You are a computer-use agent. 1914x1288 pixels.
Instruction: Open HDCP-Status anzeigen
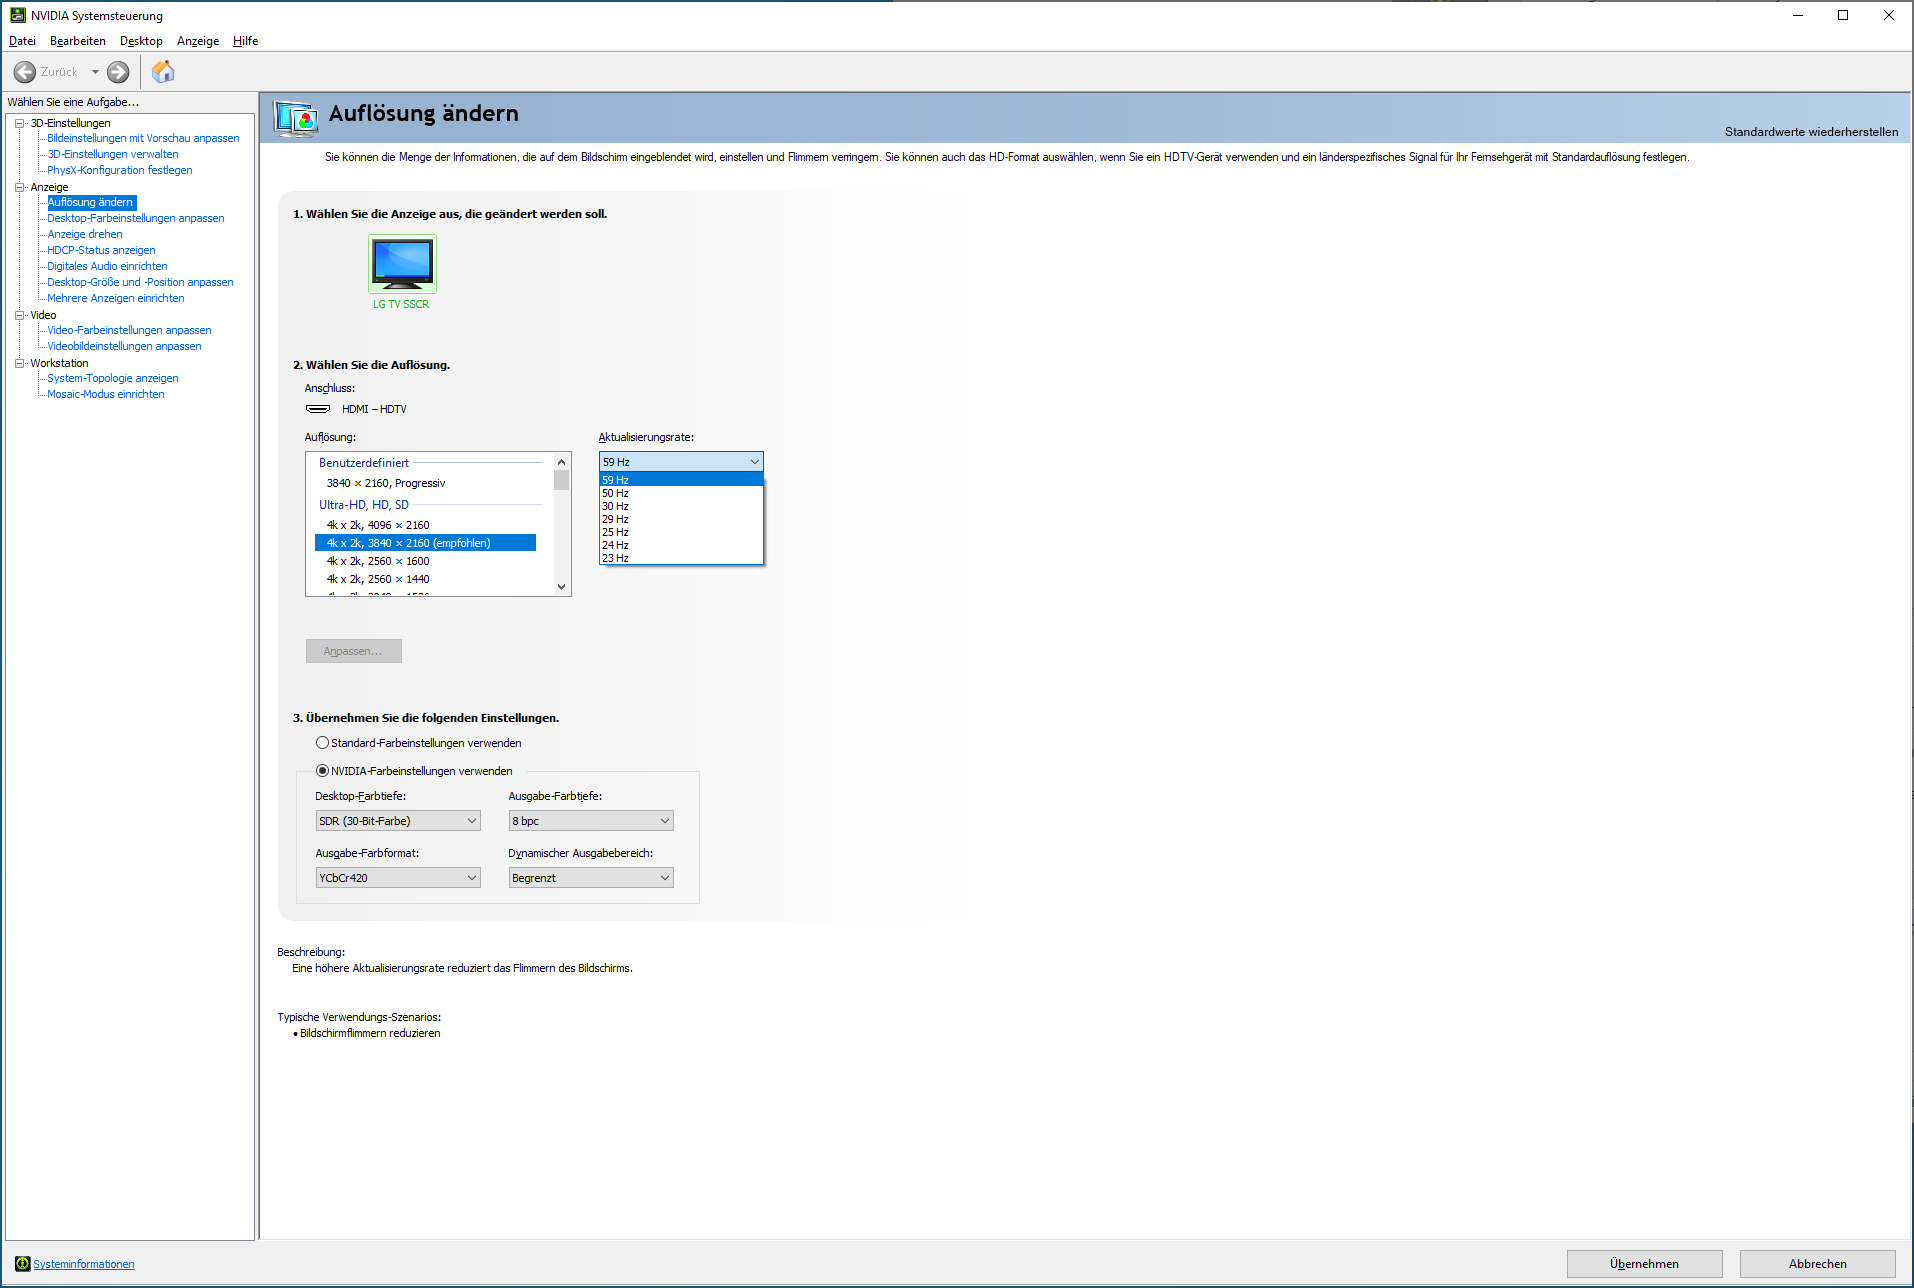101,250
